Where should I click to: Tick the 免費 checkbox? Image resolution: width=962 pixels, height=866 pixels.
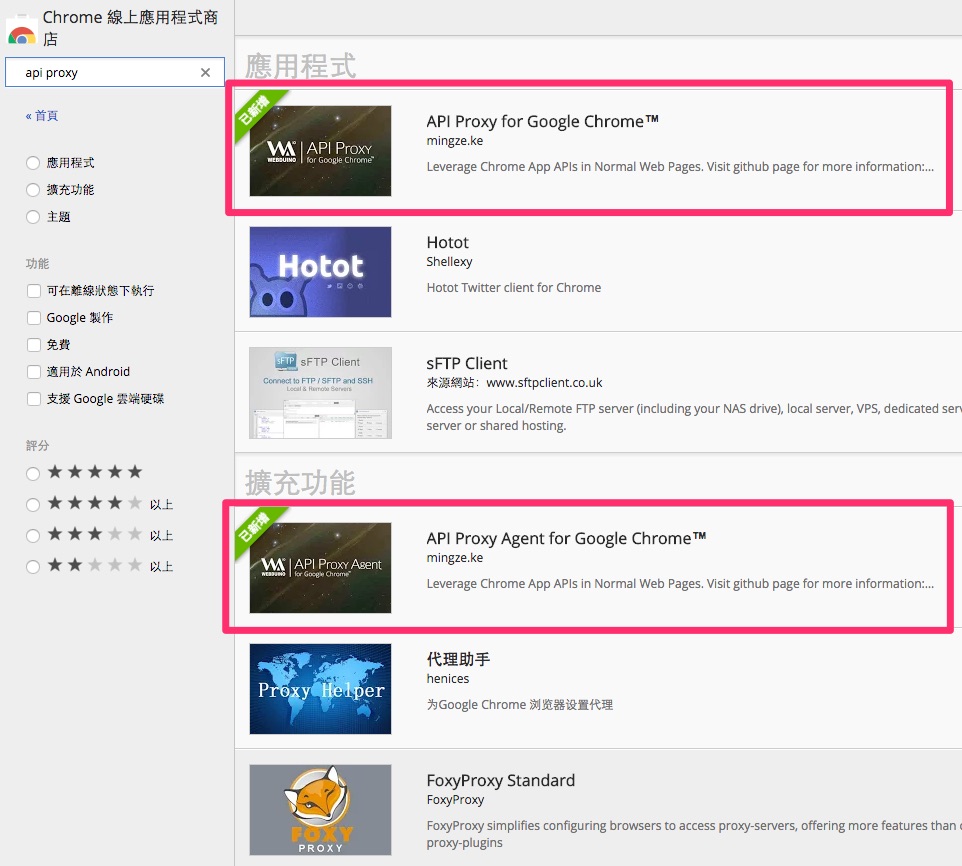(34, 345)
